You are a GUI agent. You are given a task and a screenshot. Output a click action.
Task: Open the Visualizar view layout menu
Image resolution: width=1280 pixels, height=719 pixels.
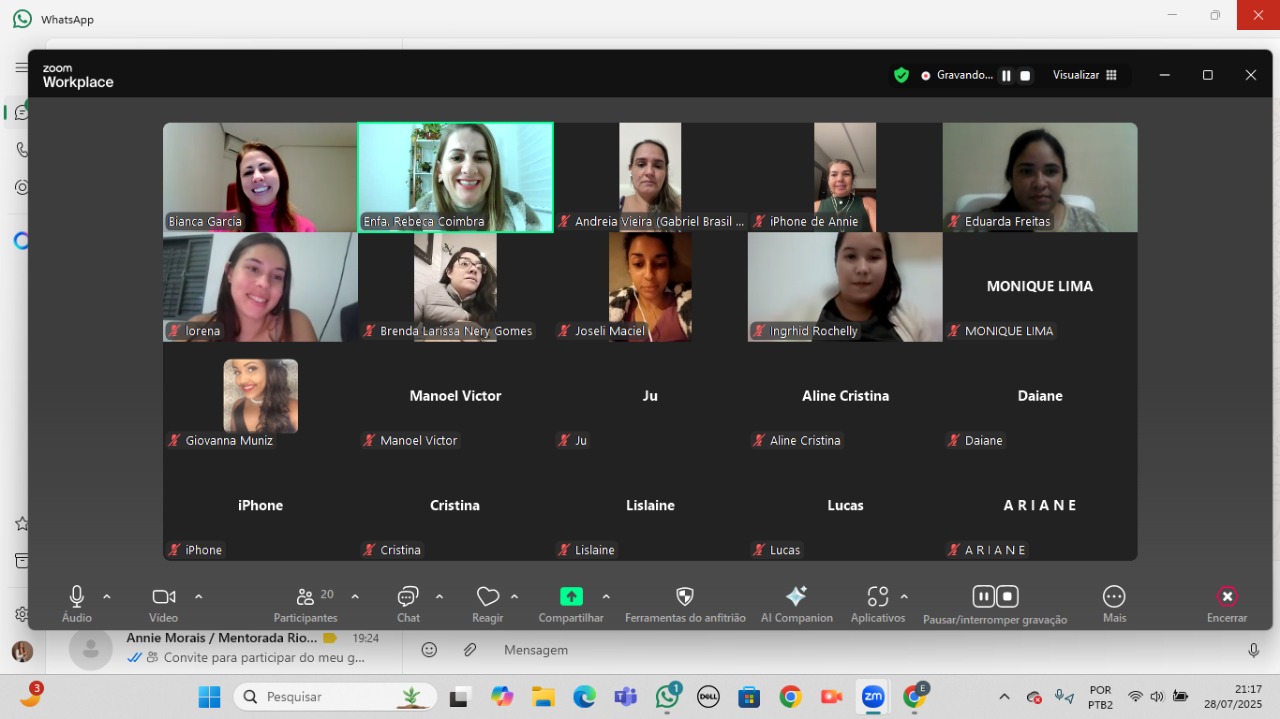click(x=1085, y=75)
